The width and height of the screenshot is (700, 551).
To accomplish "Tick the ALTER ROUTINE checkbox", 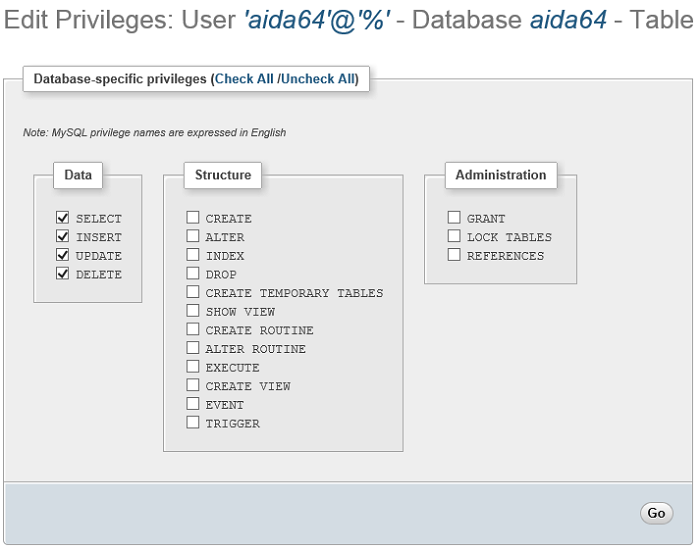I will 193,349.
